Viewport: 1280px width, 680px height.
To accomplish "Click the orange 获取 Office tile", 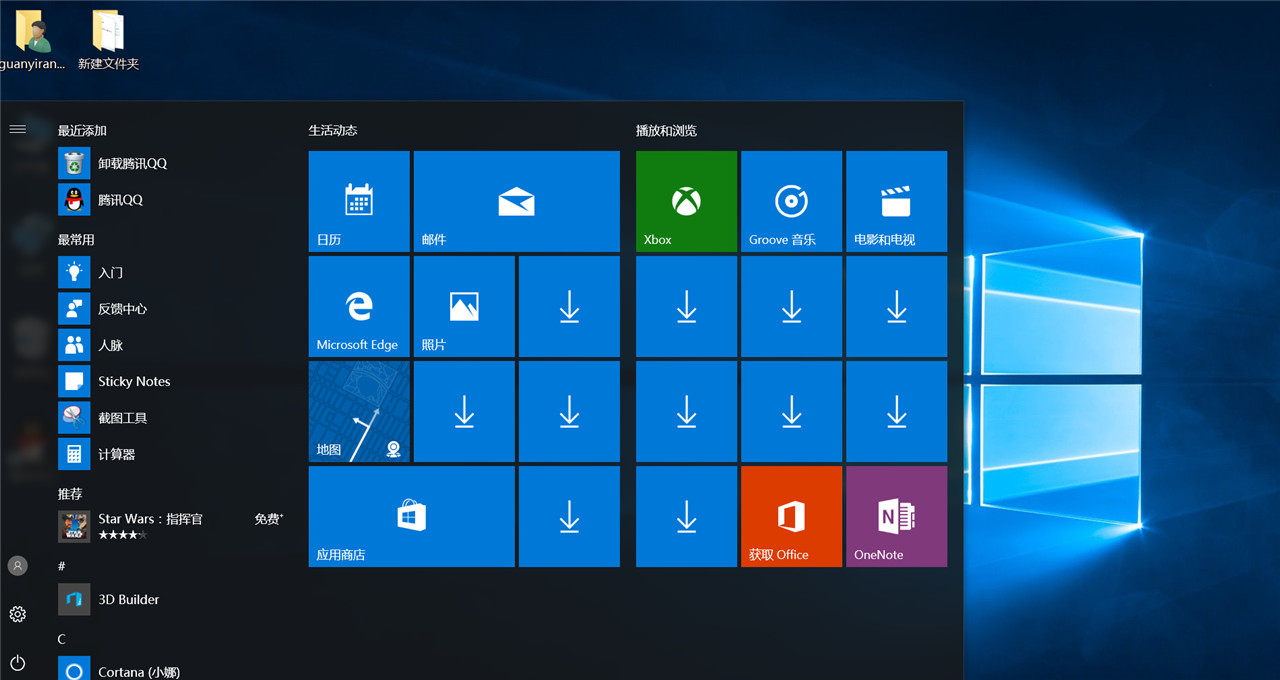I will [791, 516].
